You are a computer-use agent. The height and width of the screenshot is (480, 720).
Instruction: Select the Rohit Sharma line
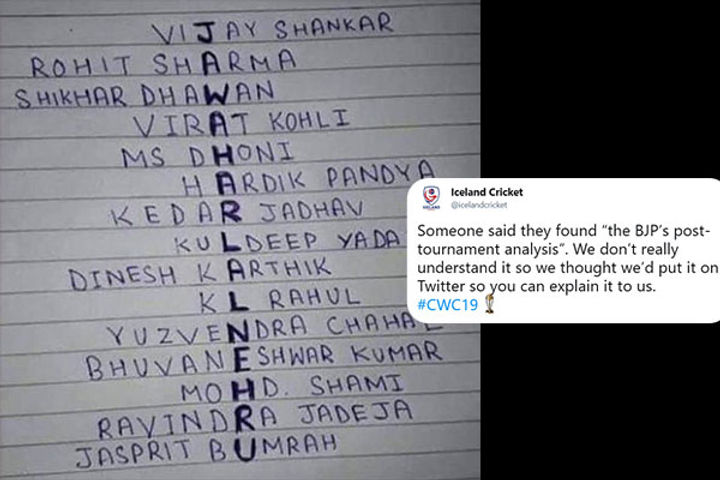[x=163, y=64]
